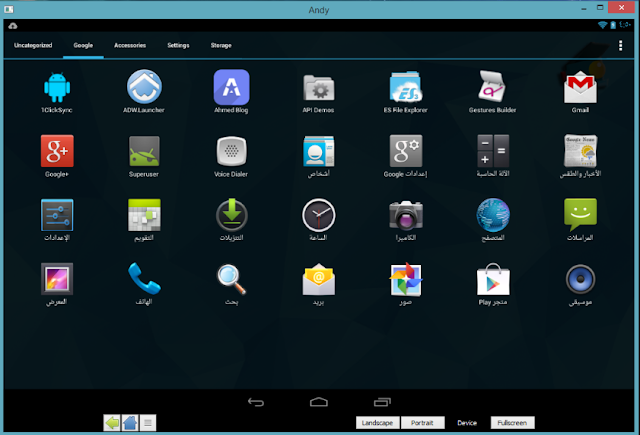The height and width of the screenshot is (435, 640).
Task: Launch the Play Store app
Action: [493, 279]
